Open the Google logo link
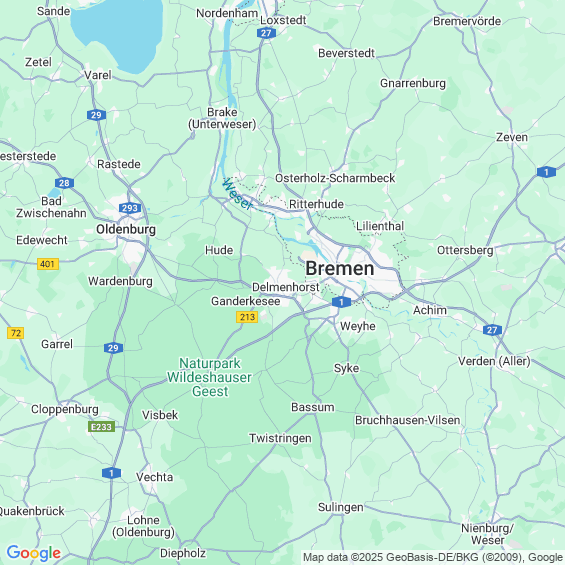Image resolution: width=565 pixels, height=565 pixels. click(x=34, y=553)
